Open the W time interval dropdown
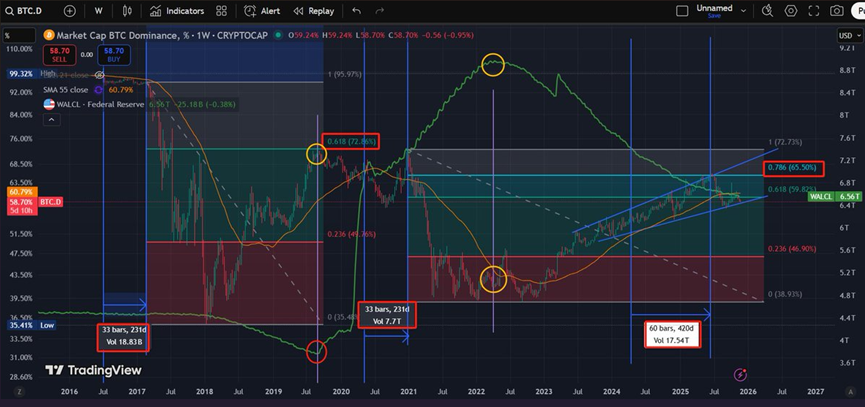This screenshot has width=865, height=407. tap(99, 11)
